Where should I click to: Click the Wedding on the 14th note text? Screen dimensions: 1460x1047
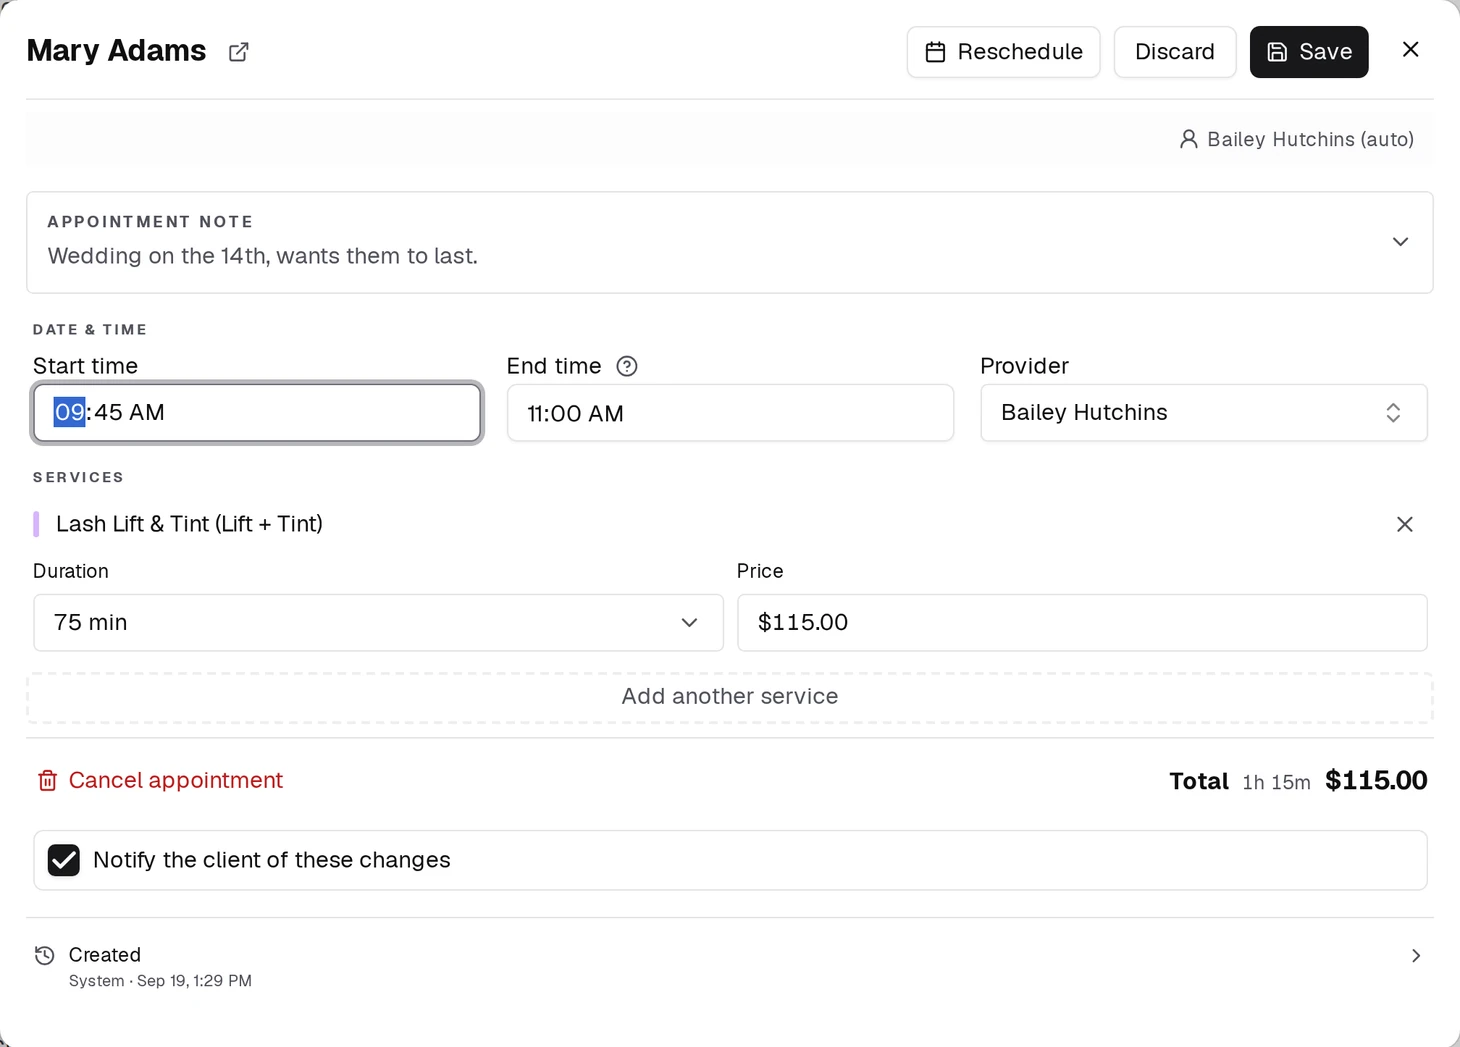point(263,256)
